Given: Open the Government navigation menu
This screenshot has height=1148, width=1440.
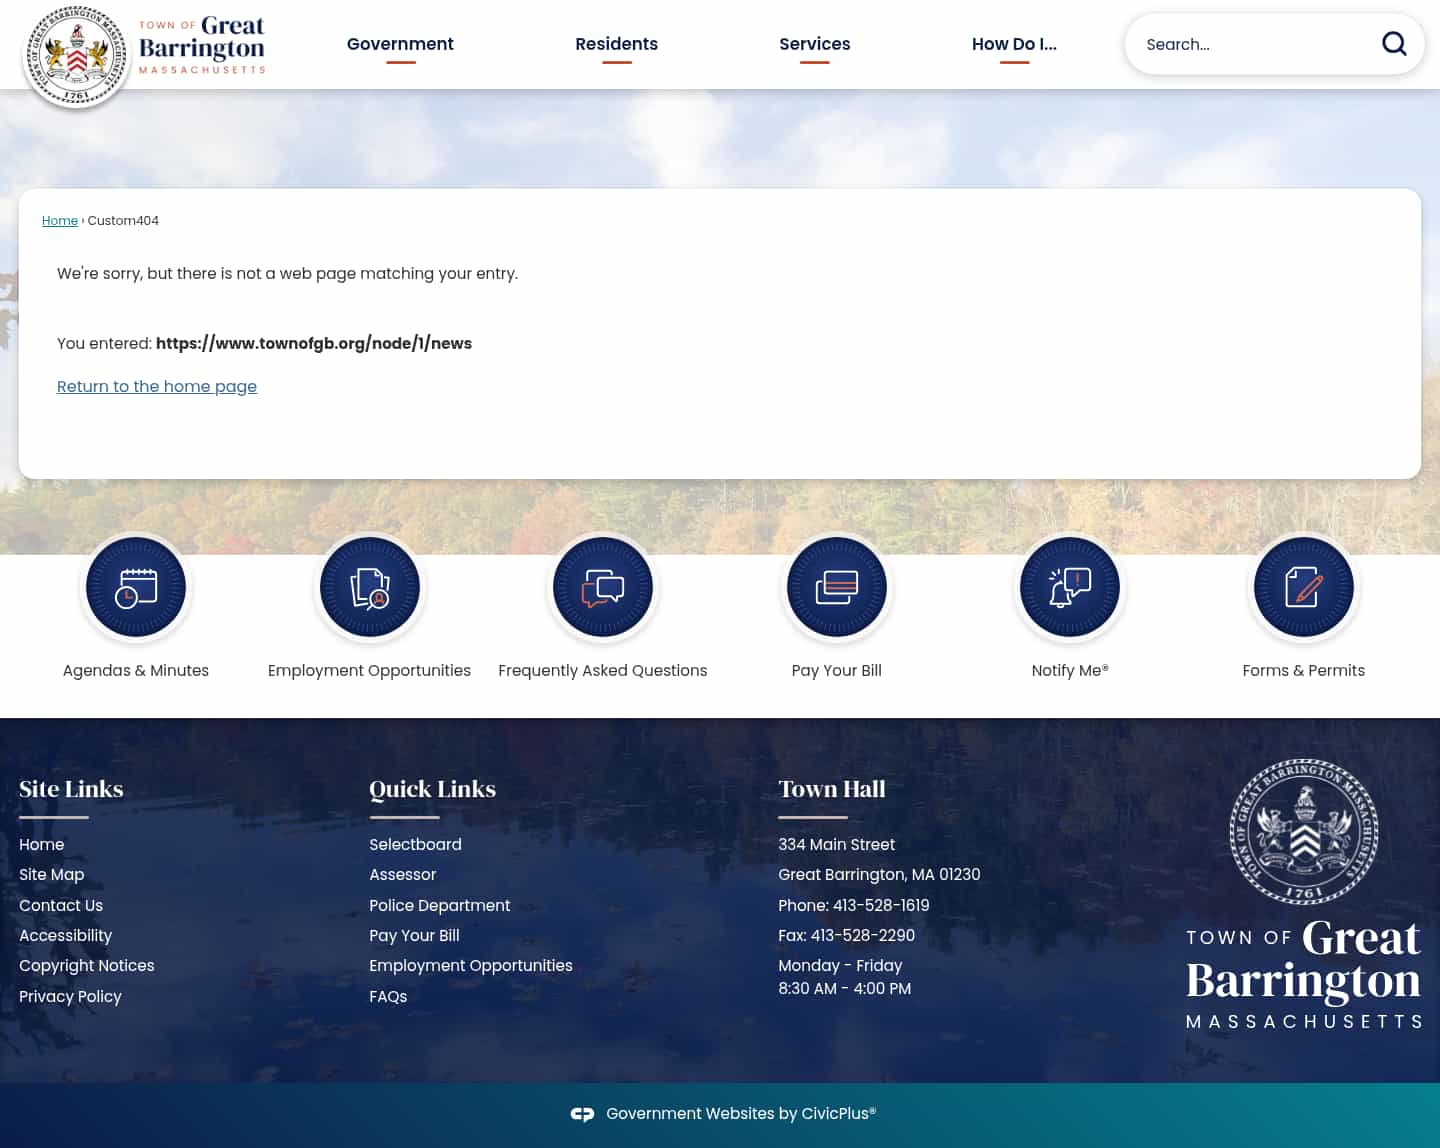Looking at the screenshot, I should (x=400, y=44).
